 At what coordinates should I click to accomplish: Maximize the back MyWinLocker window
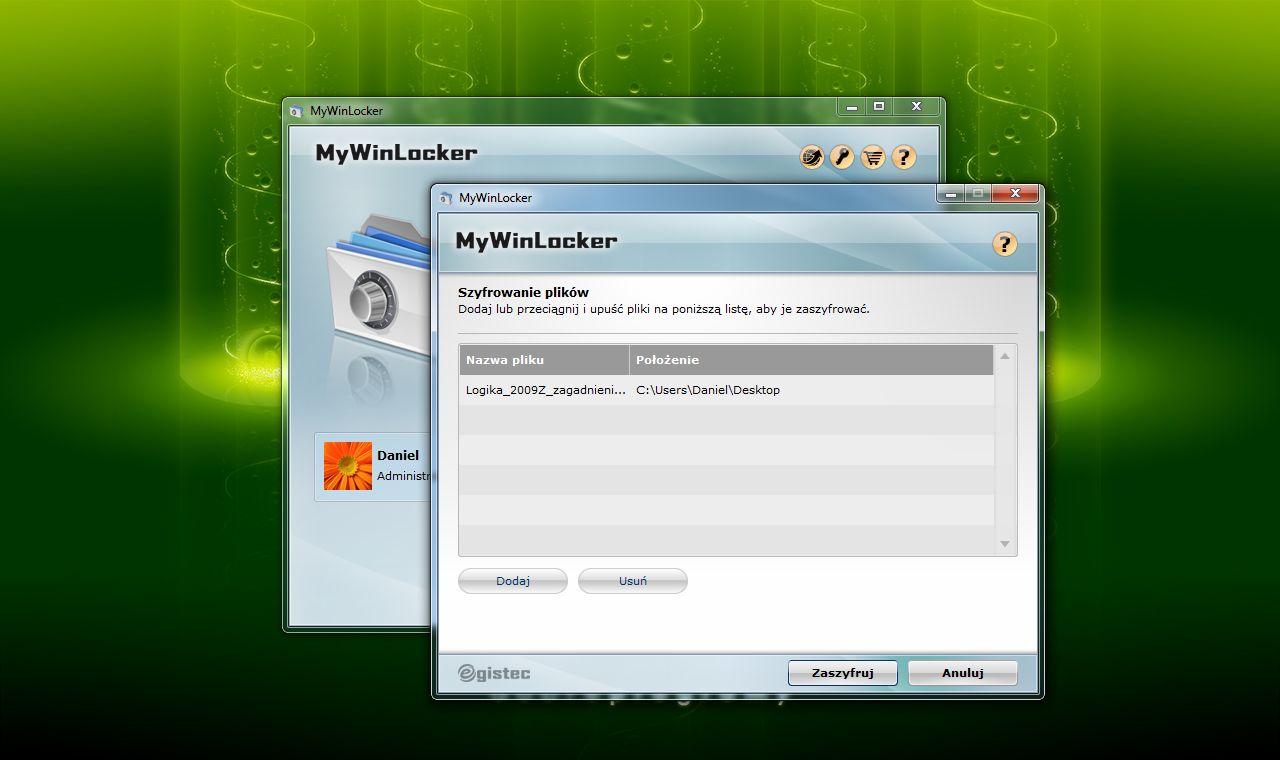pyautogui.click(x=879, y=106)
